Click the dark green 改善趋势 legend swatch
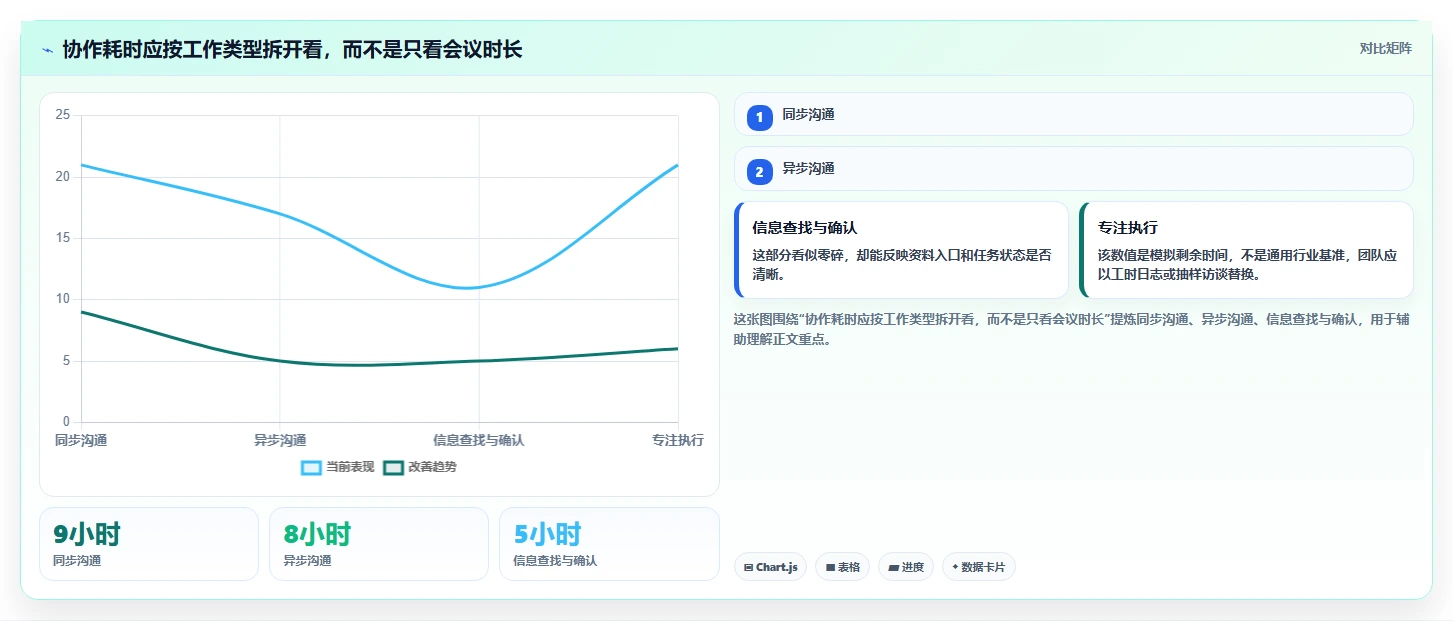 tap(393, 467)
